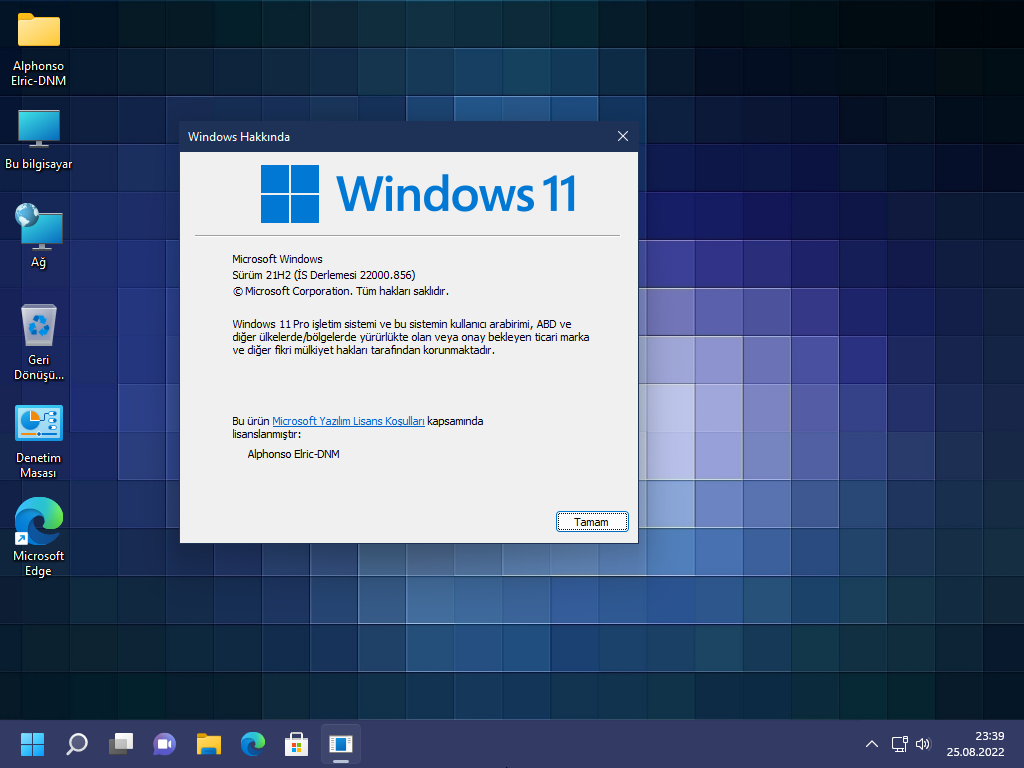1024x768 pixels.
Task: Open Task View from the taskbar
Action: coord(121,744)
